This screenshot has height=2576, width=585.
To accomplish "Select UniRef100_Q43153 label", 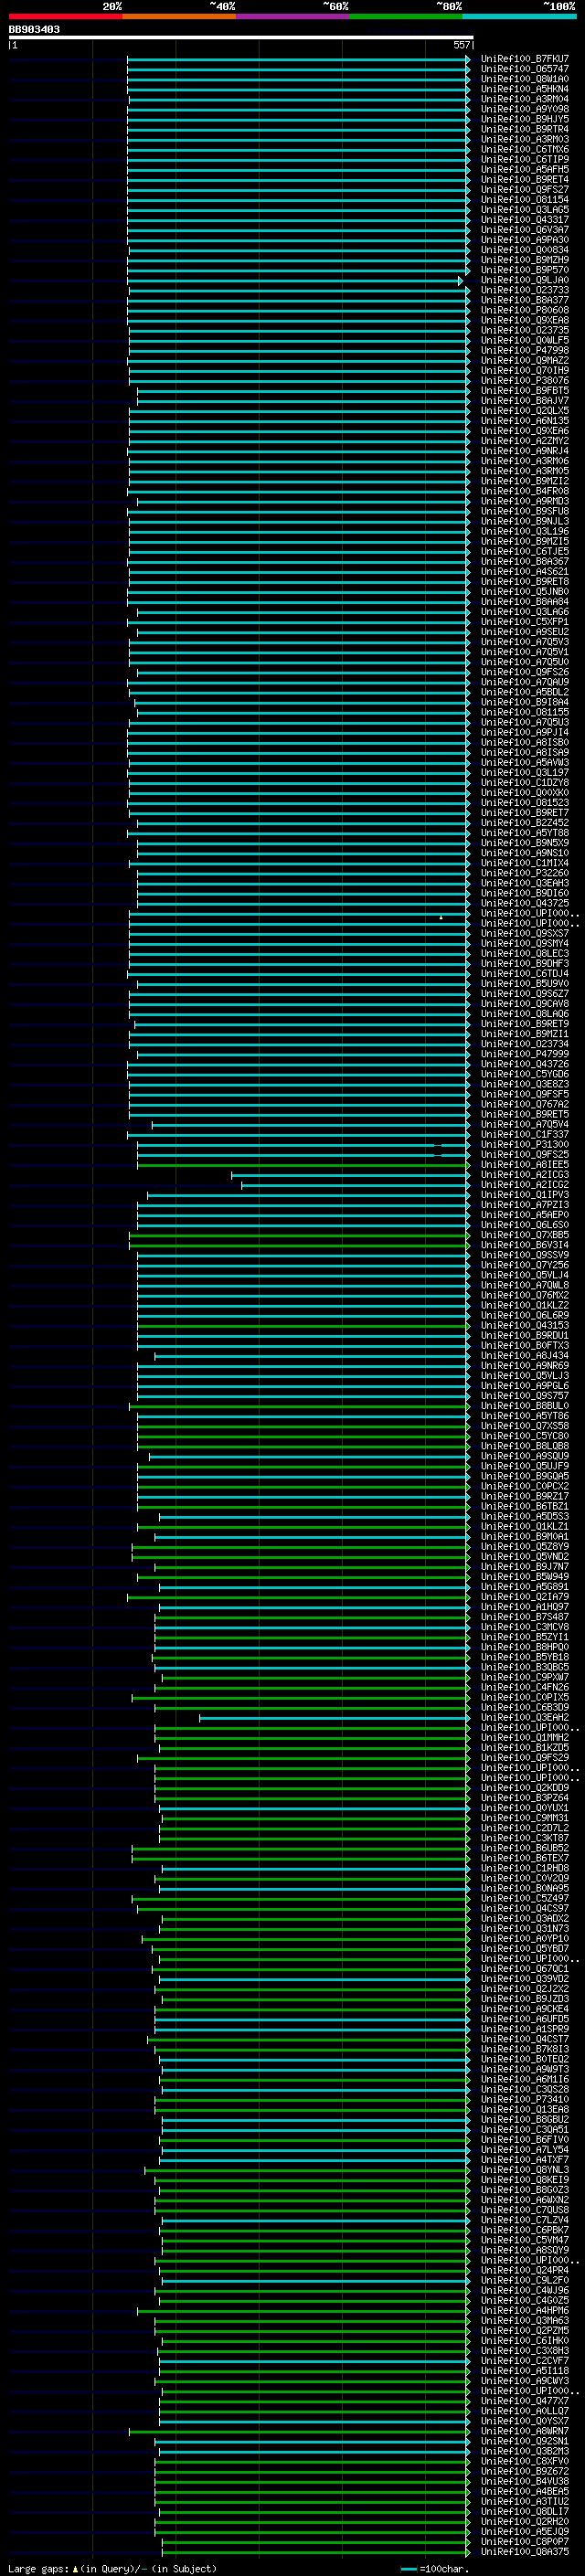I will point(524,1325).
